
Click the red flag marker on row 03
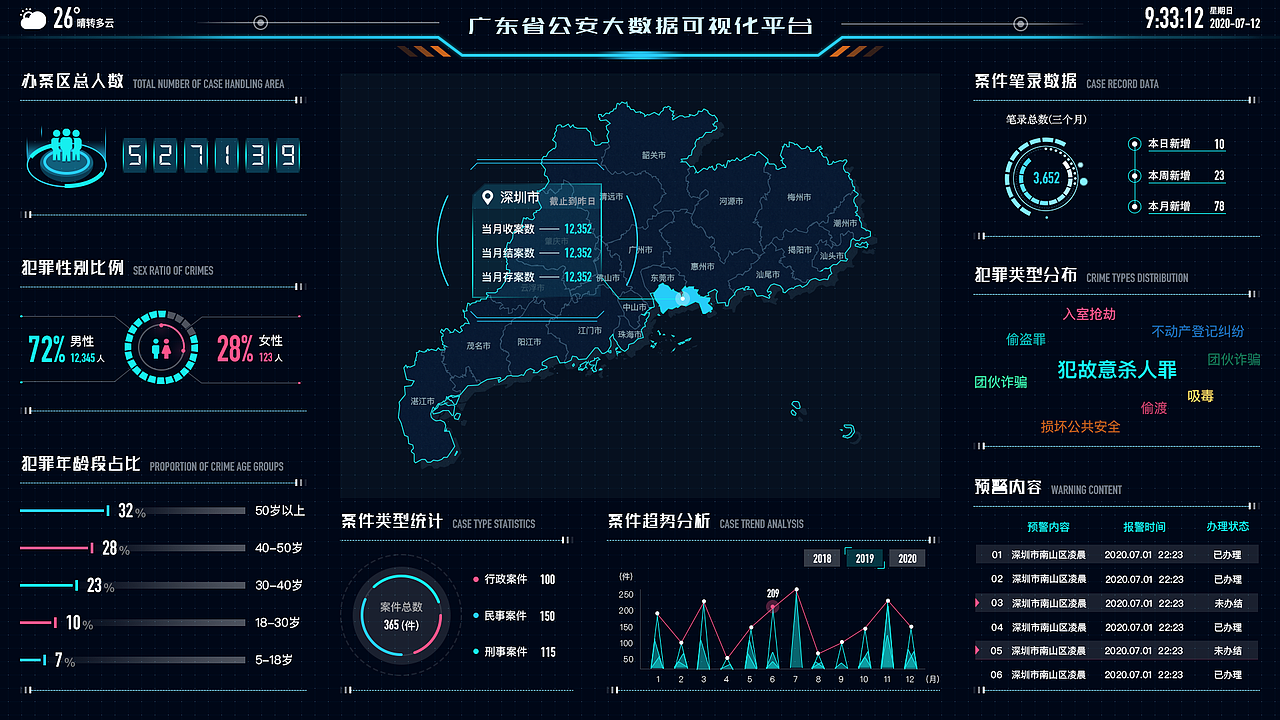(x=979, y=603)
